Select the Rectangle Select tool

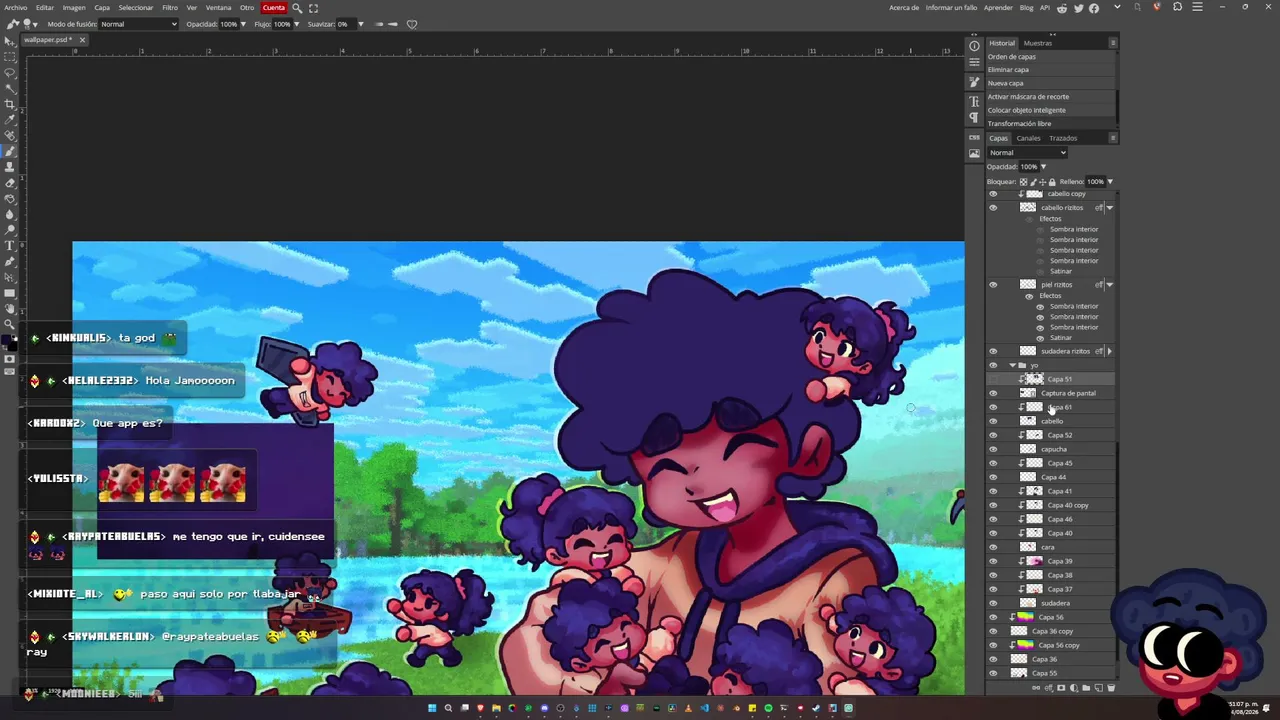pyautogui.click(x=10, y=57)
